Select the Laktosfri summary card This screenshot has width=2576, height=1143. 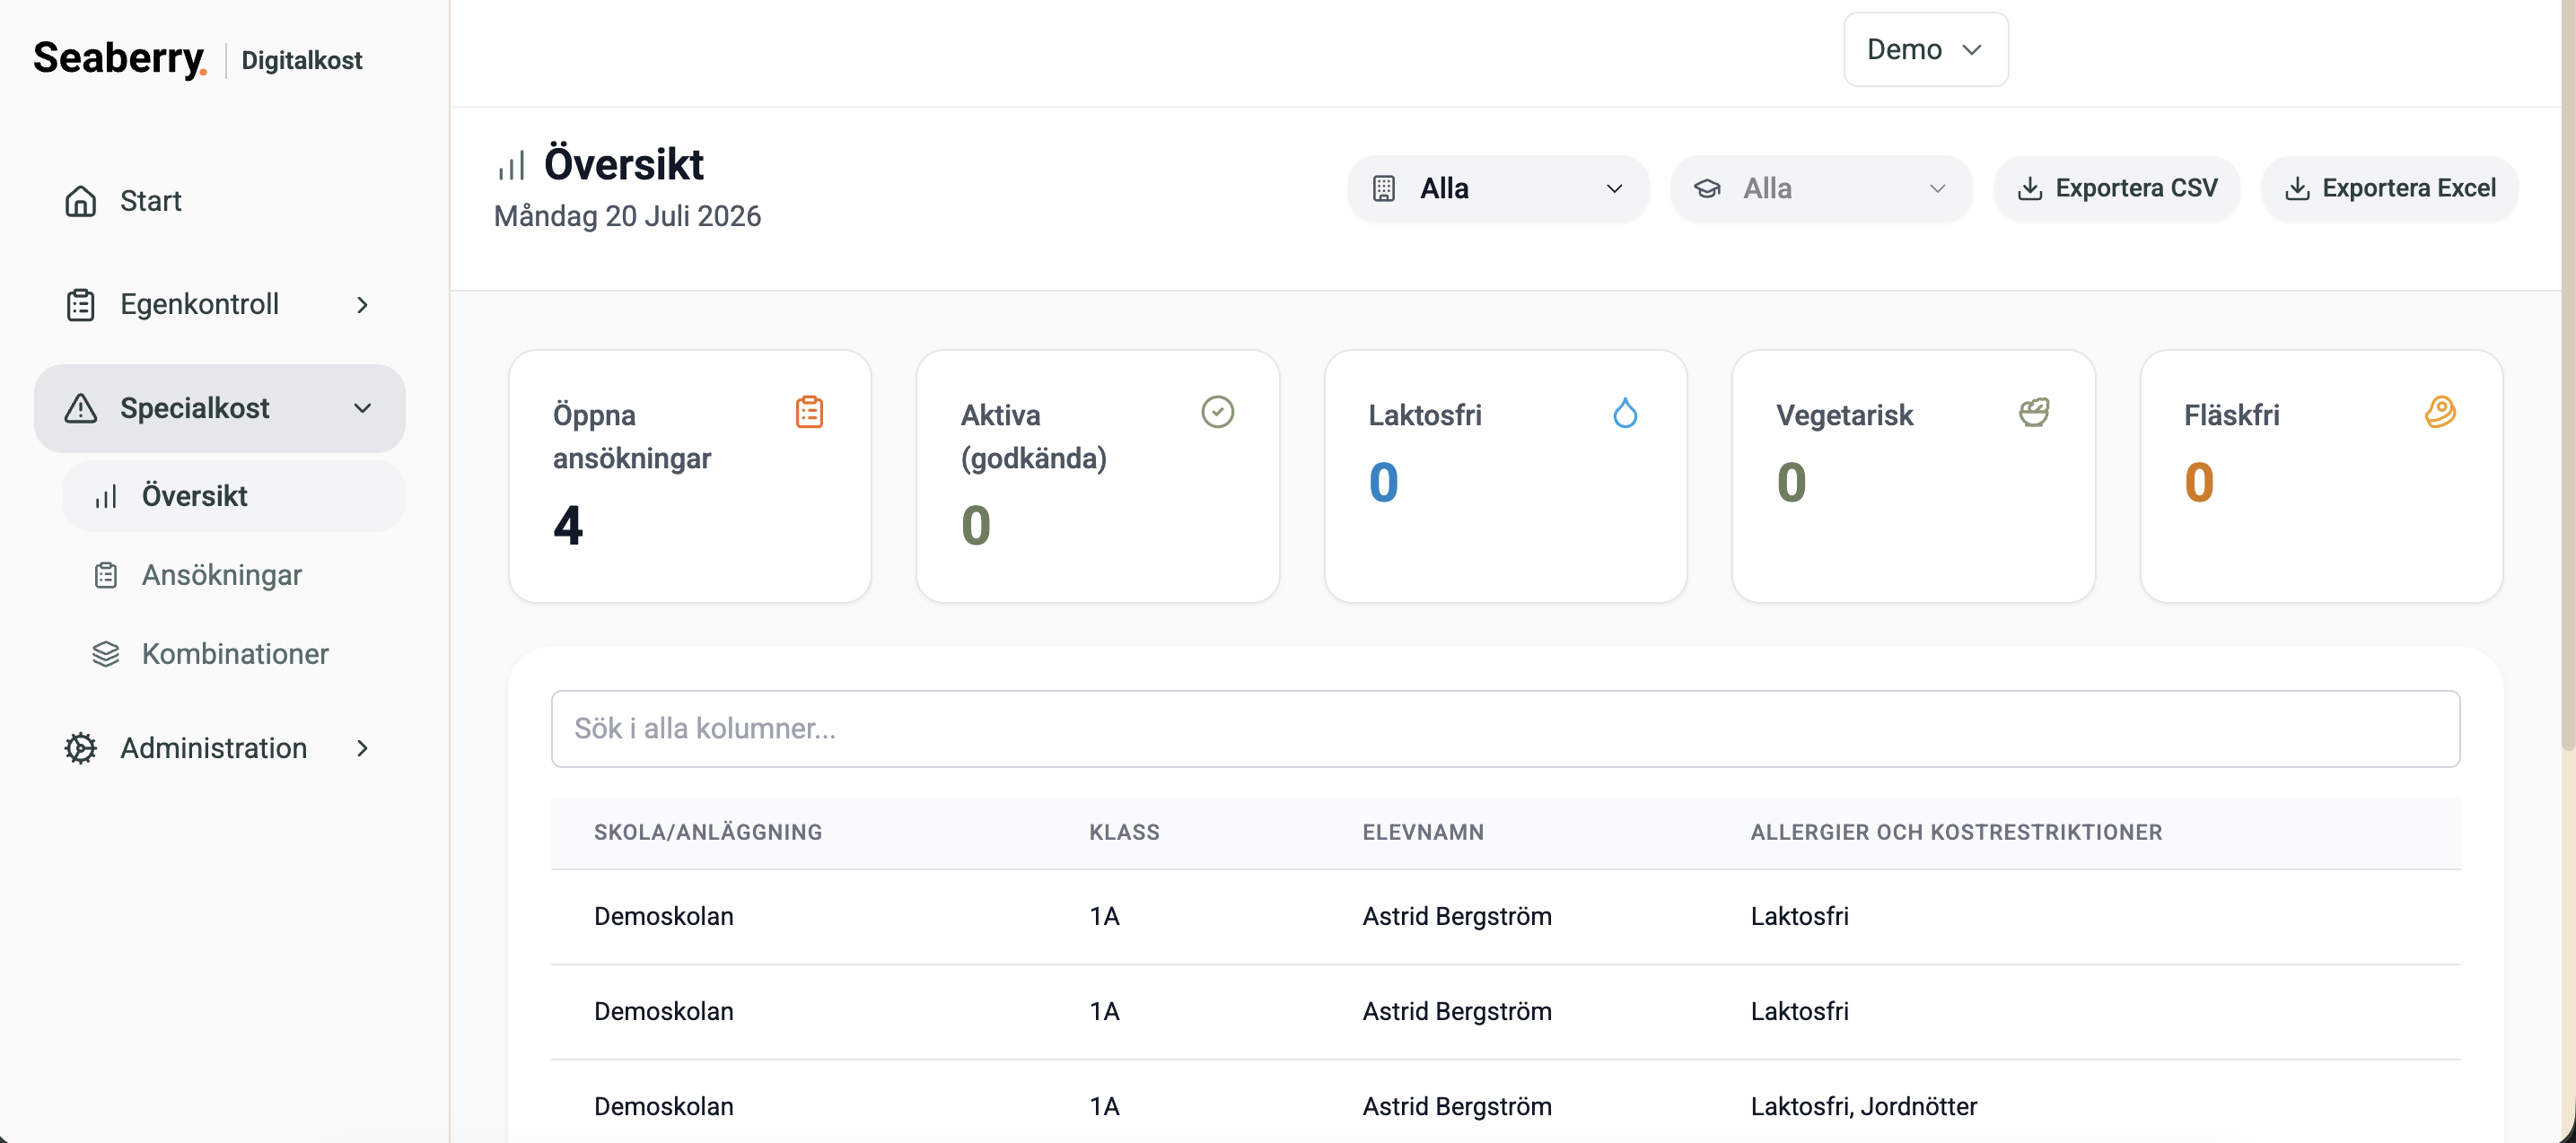coord(1506,476)
